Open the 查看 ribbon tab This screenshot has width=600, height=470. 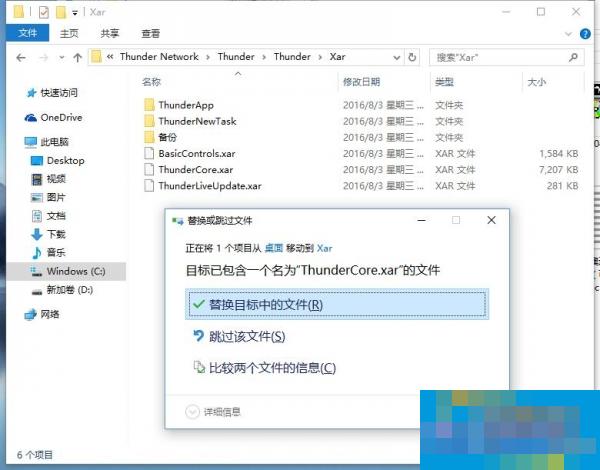point(150,34)
